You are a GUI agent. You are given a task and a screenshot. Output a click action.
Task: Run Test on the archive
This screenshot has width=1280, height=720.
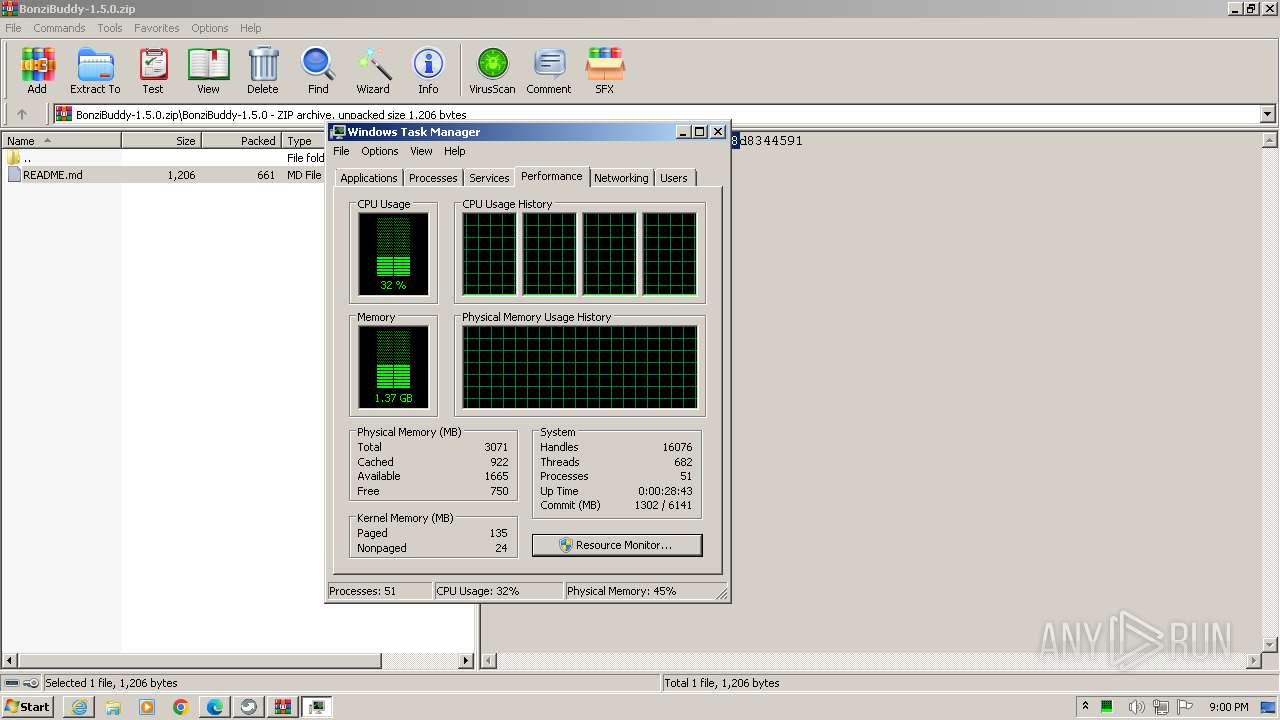click(x=153, y=70)
